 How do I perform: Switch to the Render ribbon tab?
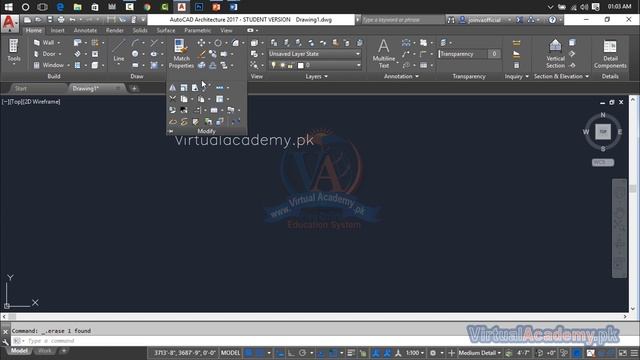(x=115, y=30)
